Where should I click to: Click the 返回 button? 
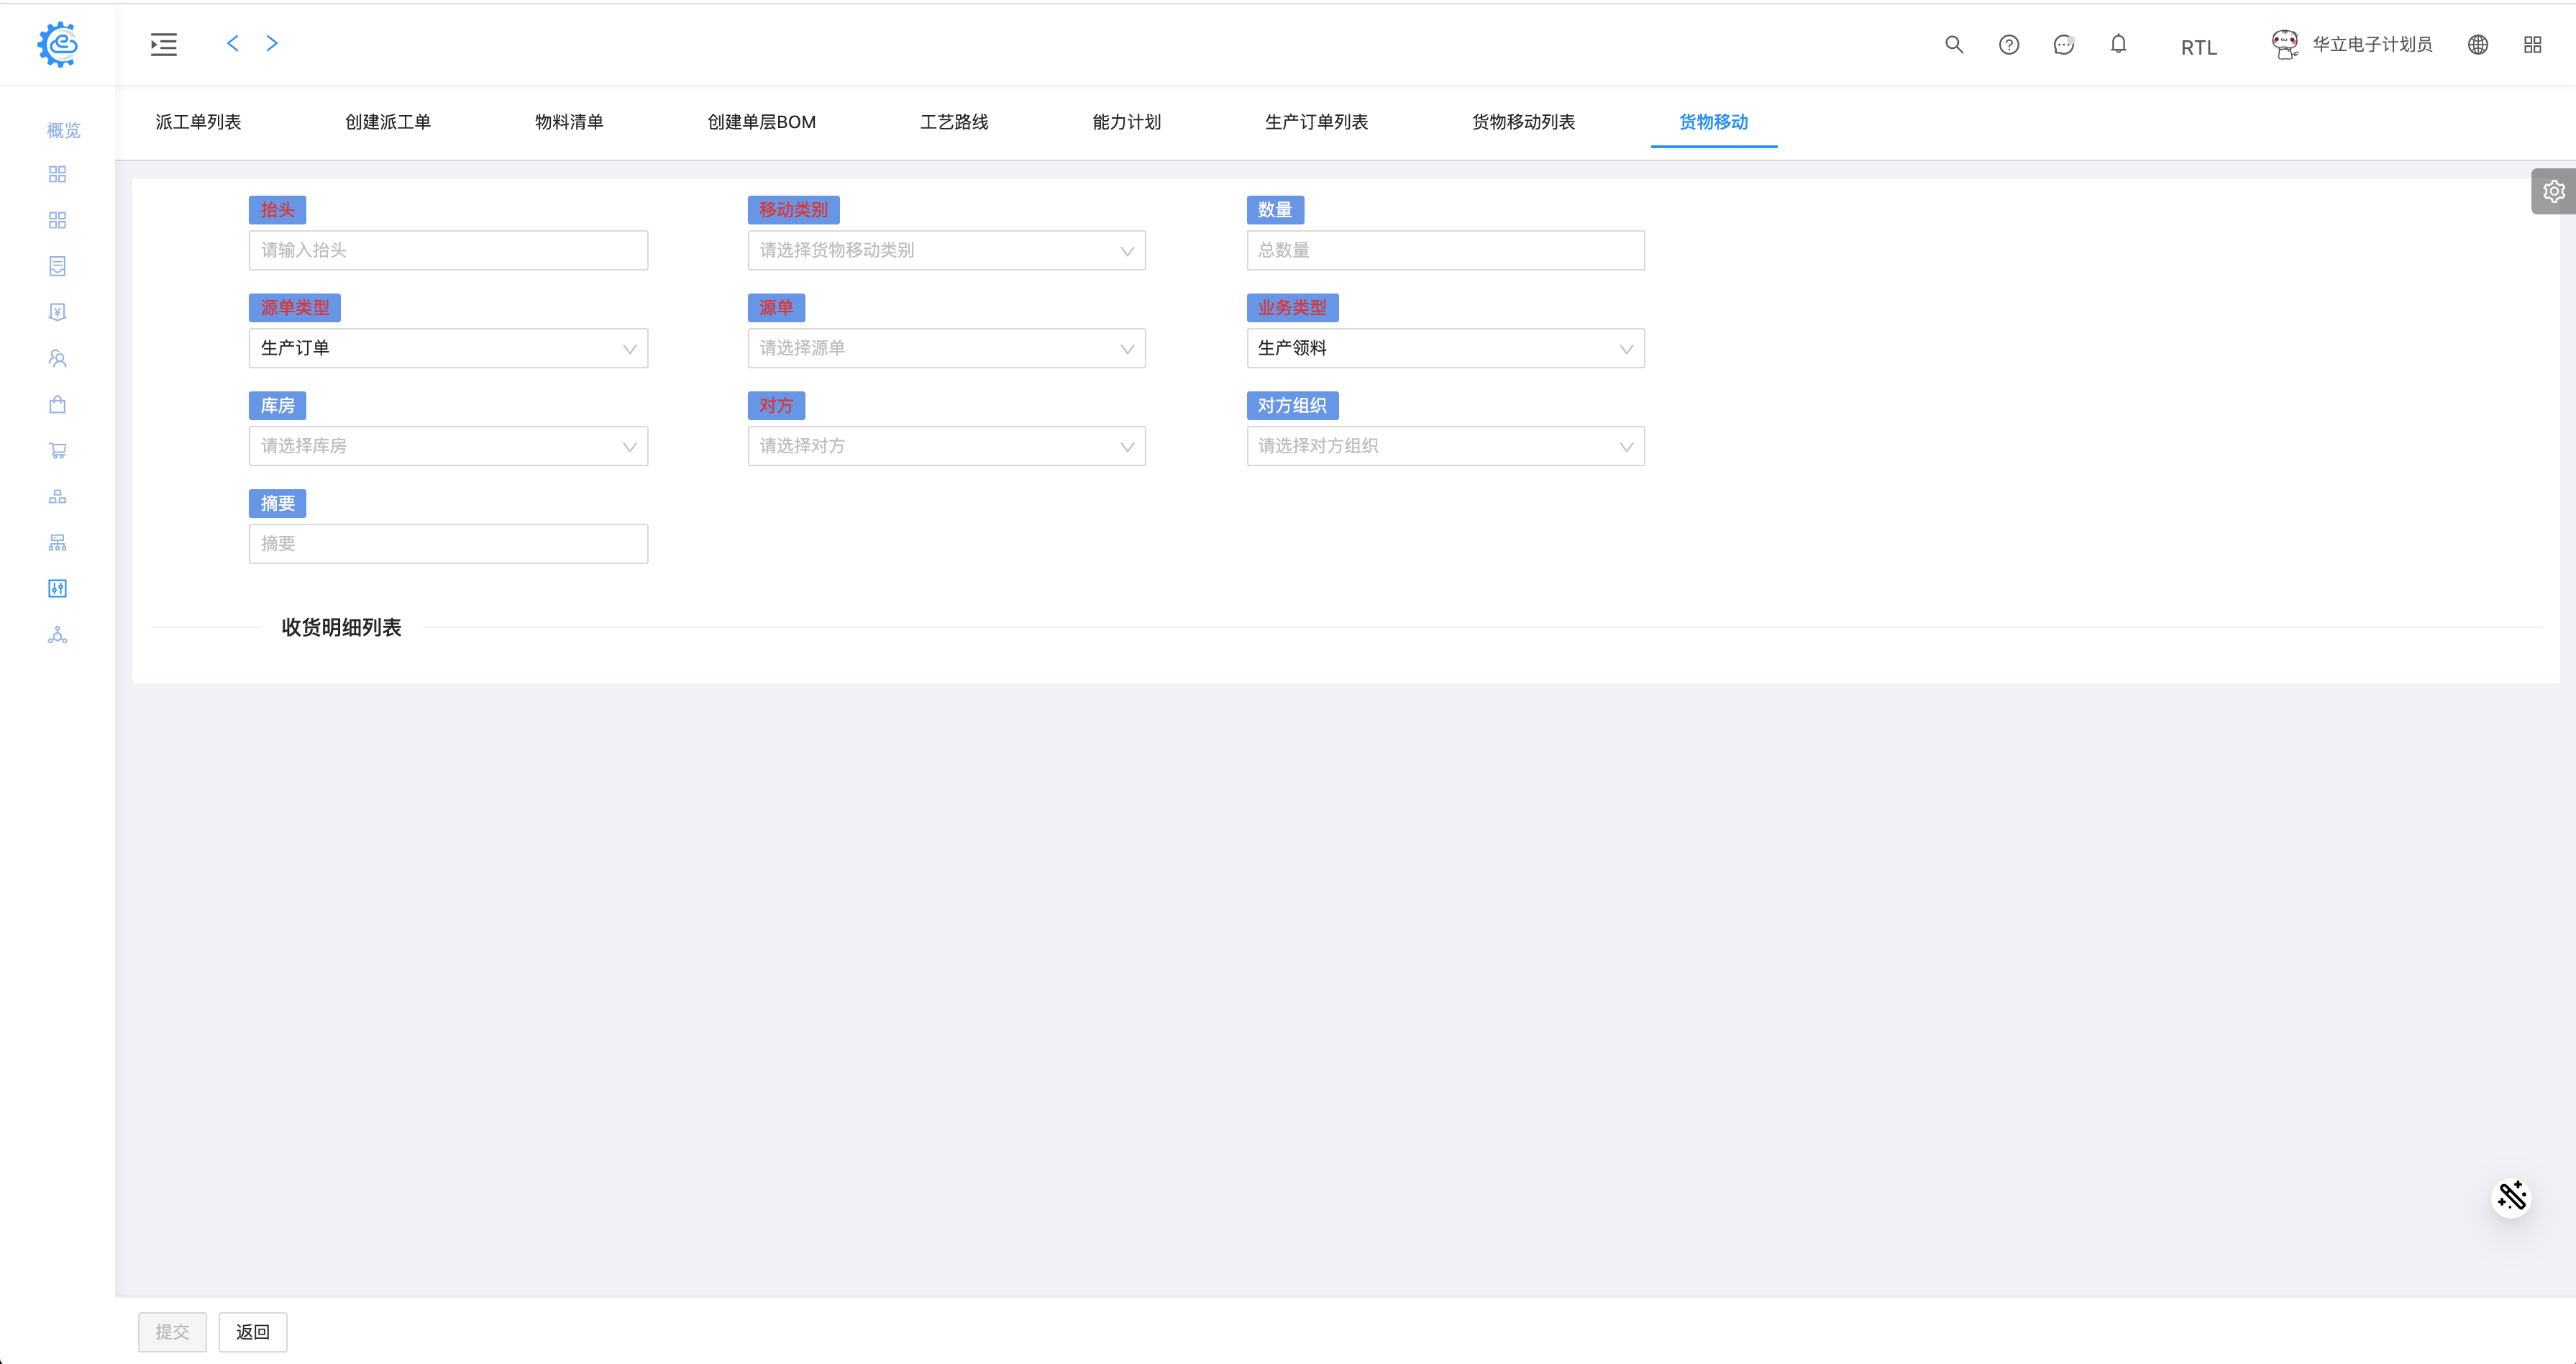click(x=253, y=1332)
